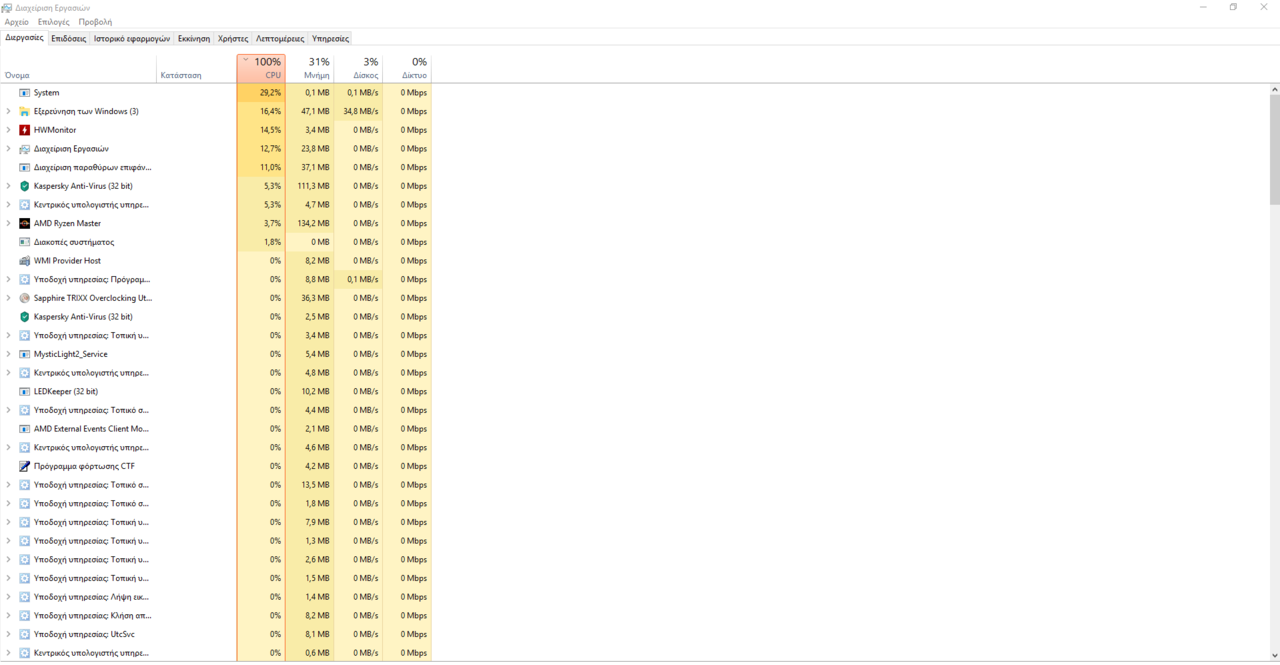Open the Επιλογές menu
This screenshot has width=1280, height=665.
pos(54,22)
